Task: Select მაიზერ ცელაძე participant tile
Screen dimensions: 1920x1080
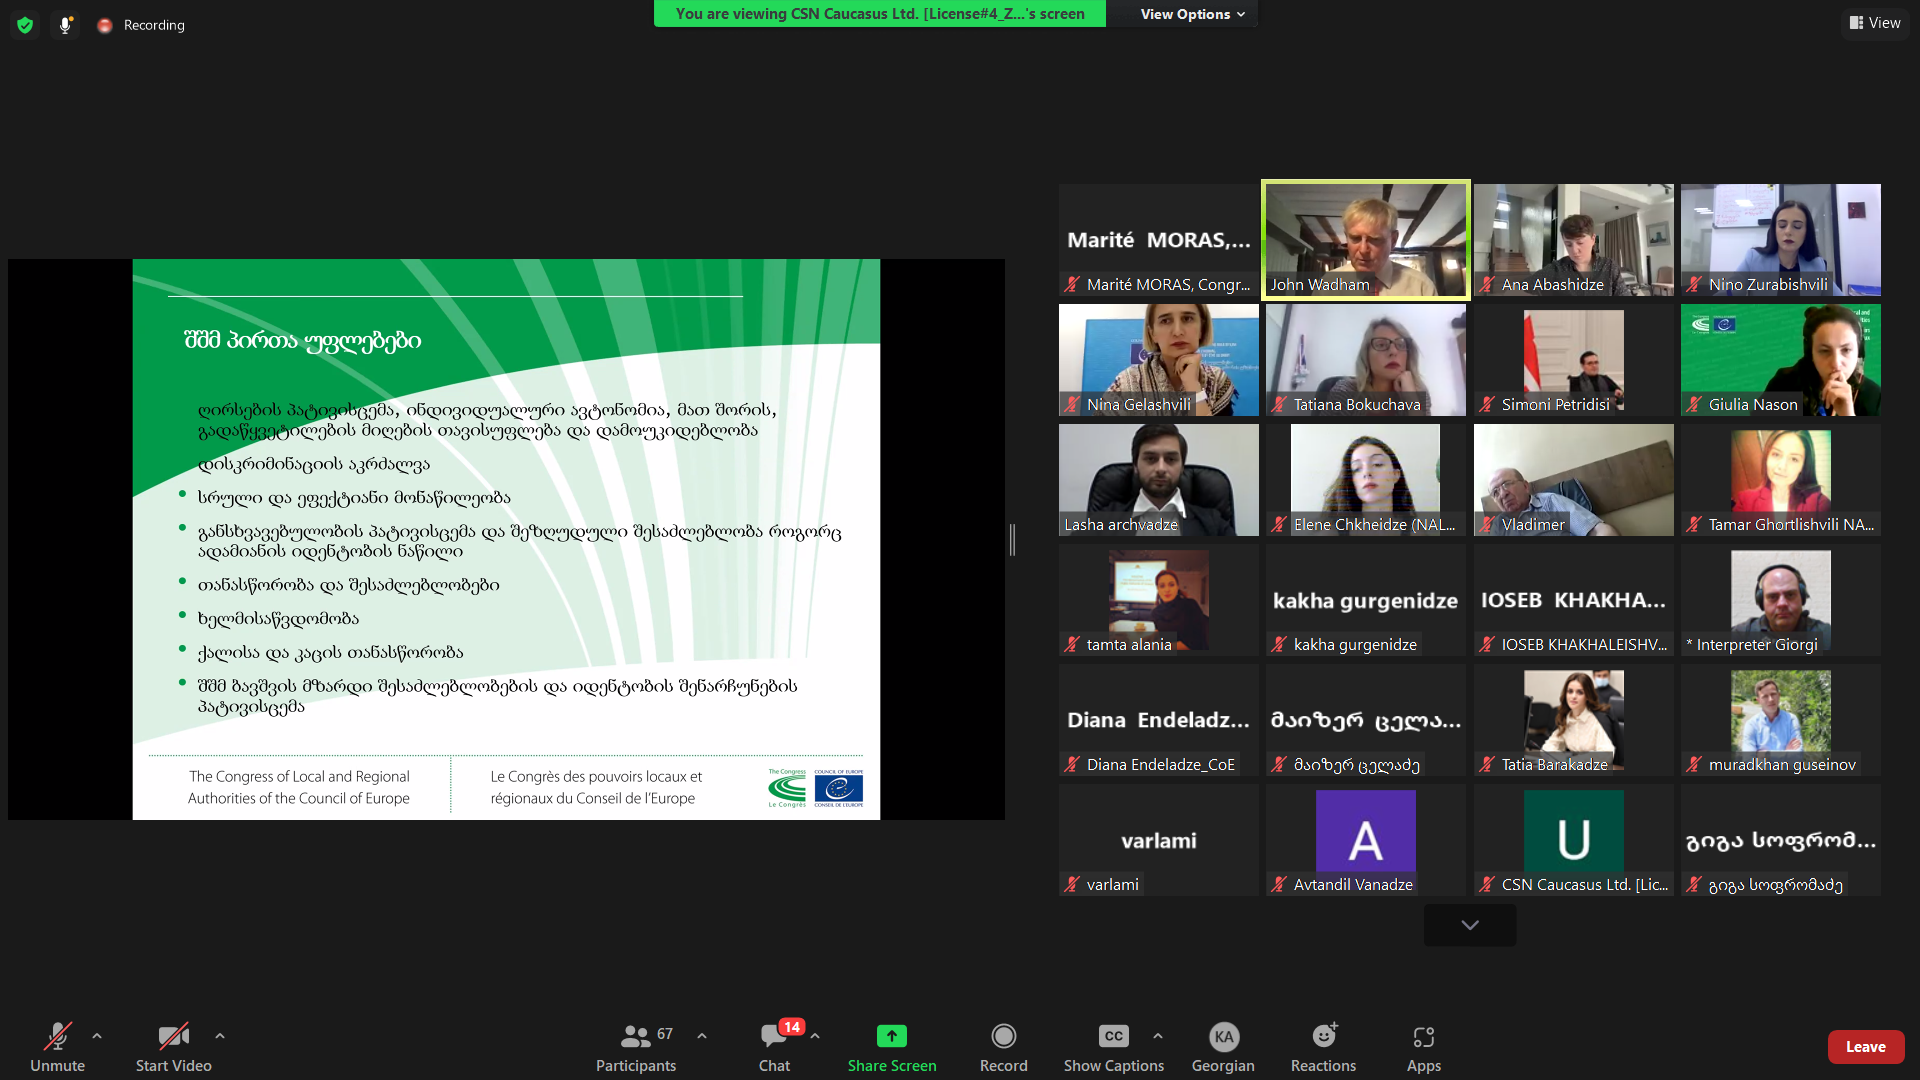Action: click(x=1366, y=720)
